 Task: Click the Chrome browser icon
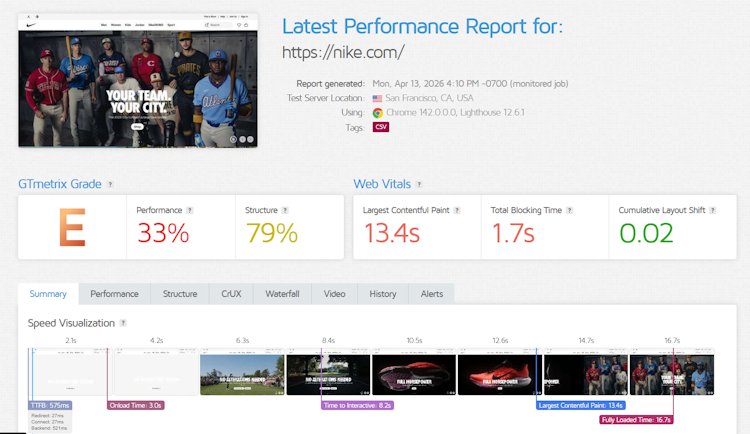[377, 113]
